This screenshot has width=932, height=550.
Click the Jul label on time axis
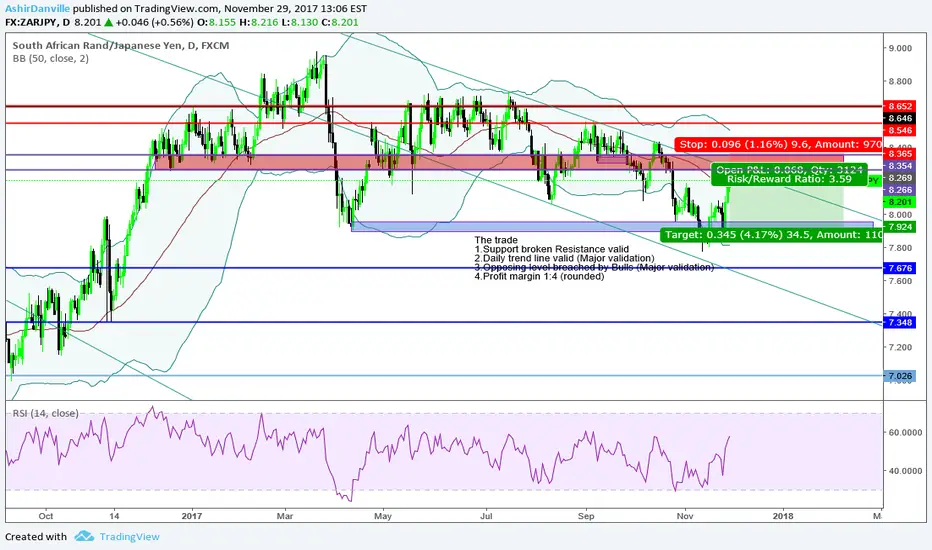486,516
